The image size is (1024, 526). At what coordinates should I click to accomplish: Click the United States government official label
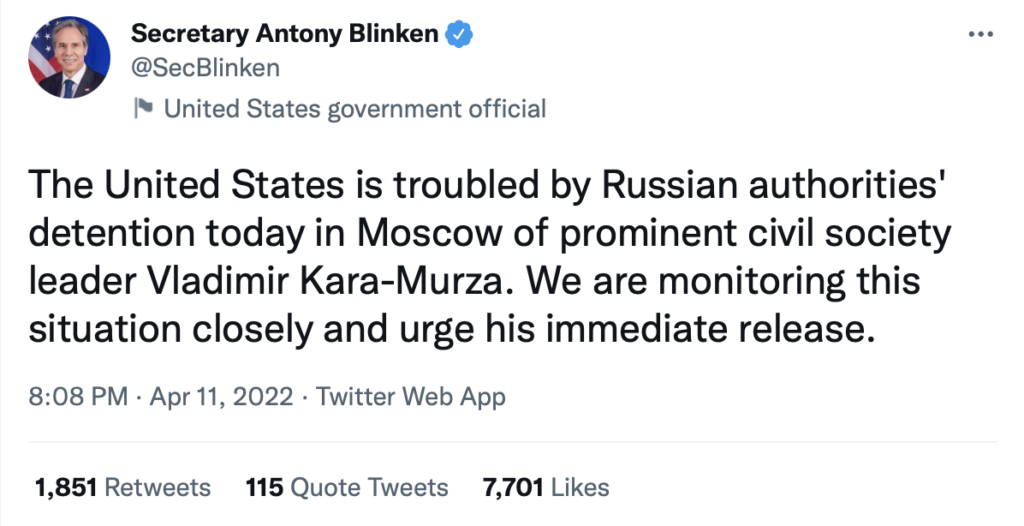tap(355, 108)
